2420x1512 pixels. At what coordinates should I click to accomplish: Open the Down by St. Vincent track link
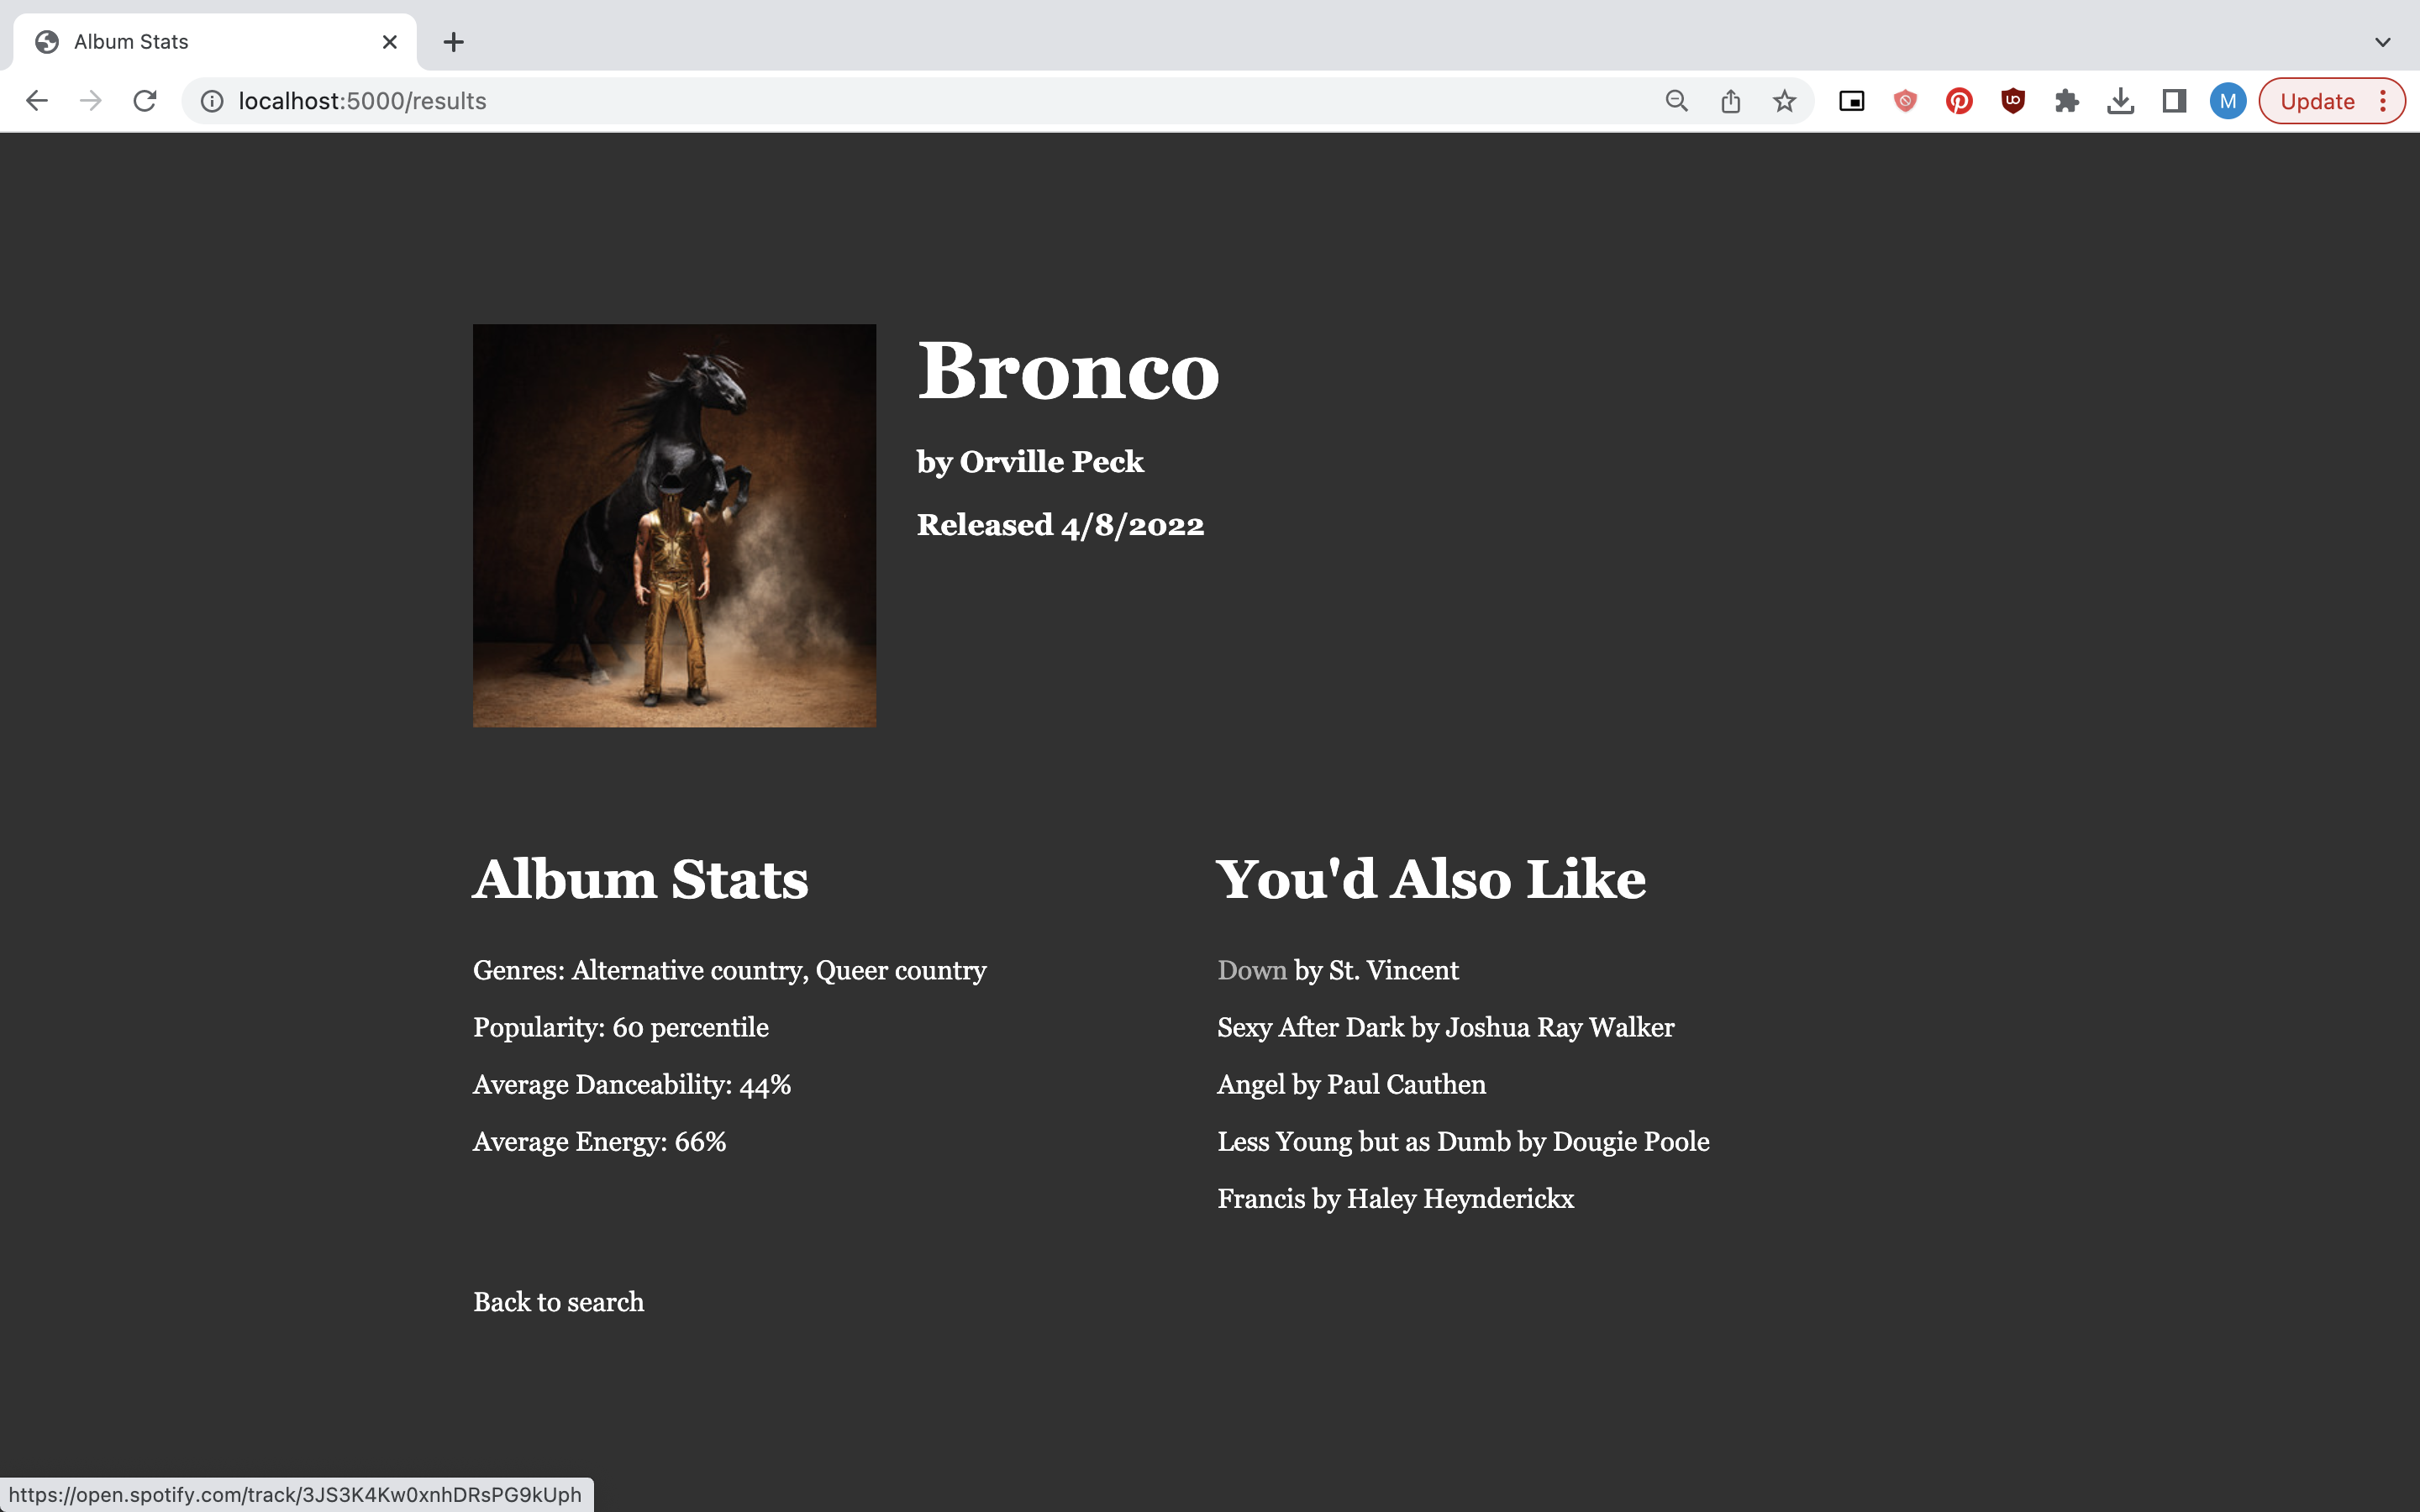click(1252, 970)
